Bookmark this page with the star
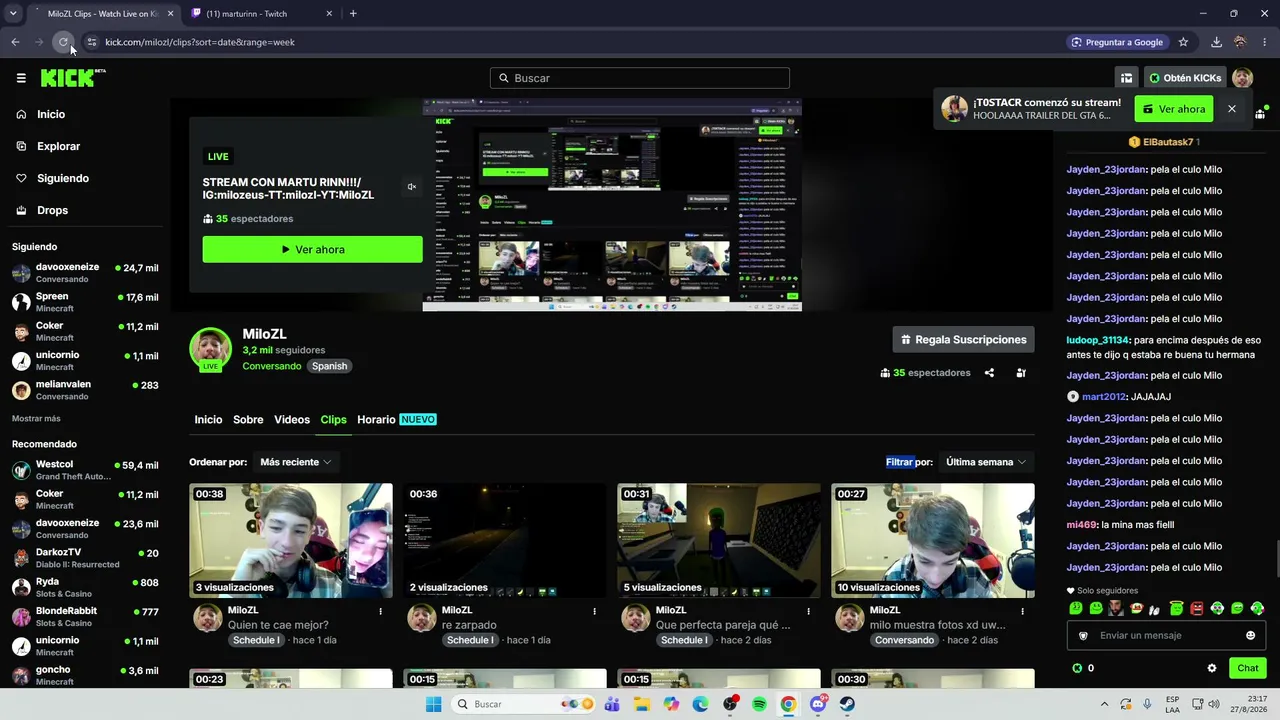Screen dimensions: 1280x720 coord(1183,42)
